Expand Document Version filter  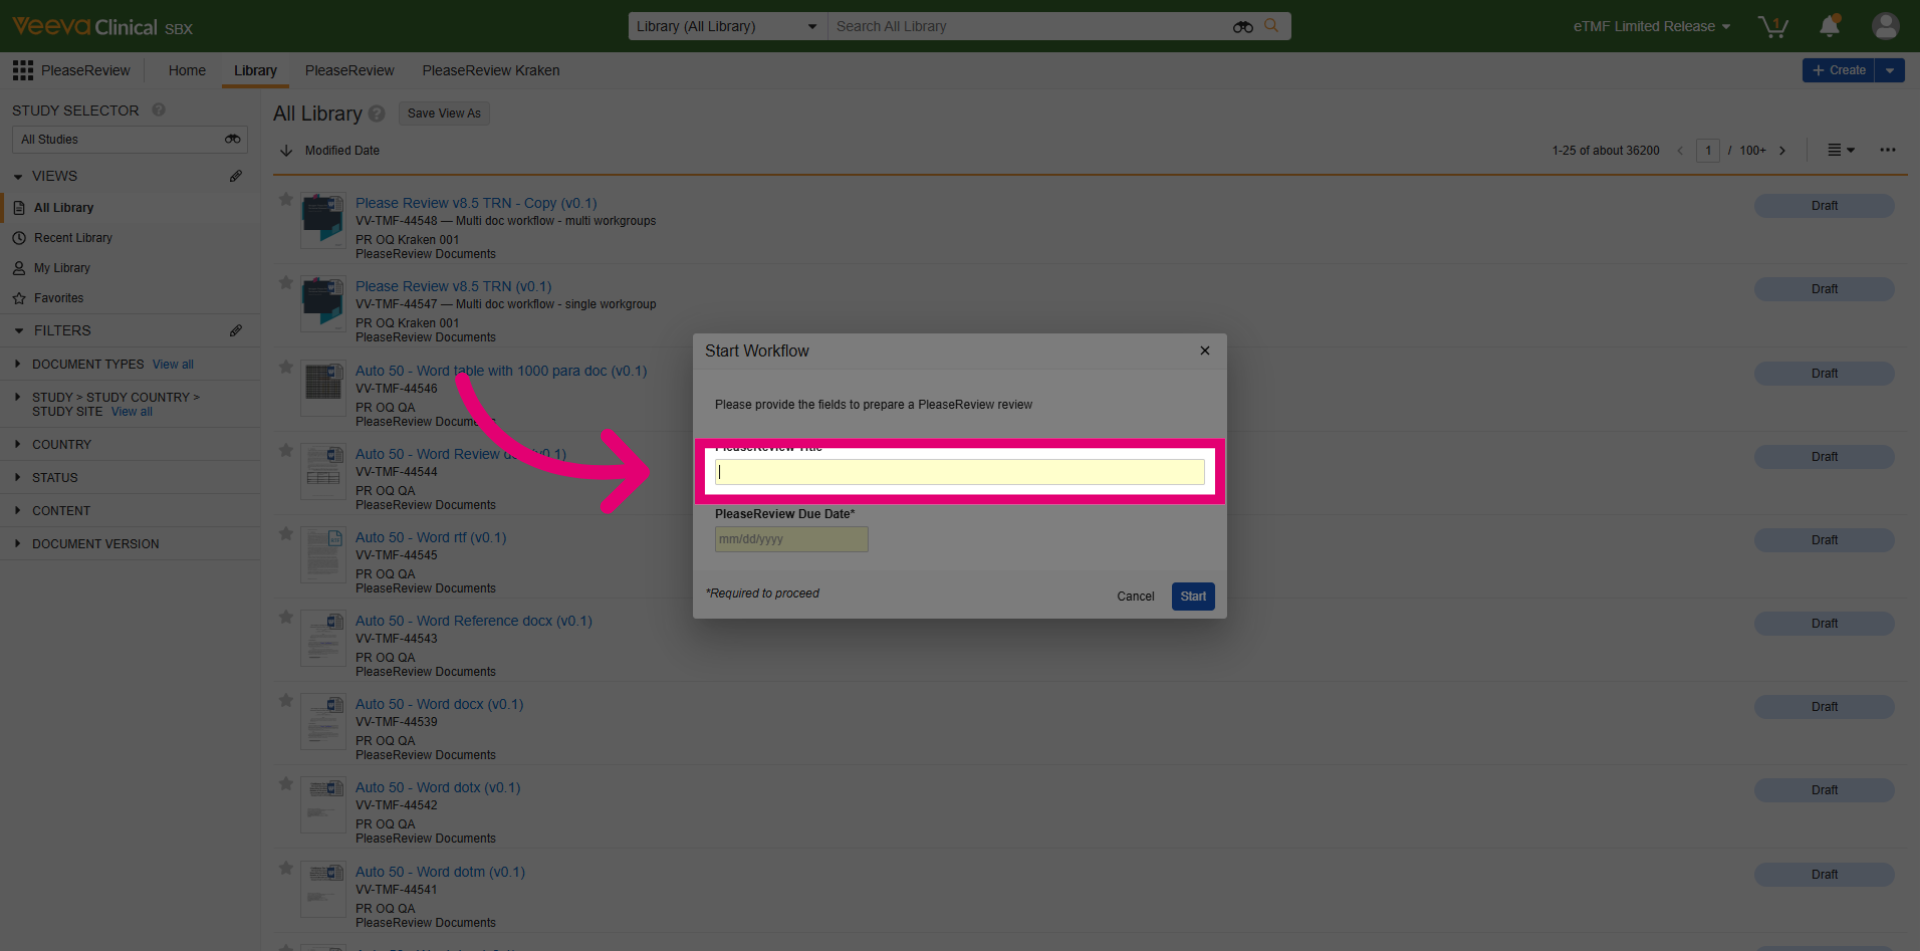coord(18,543)
